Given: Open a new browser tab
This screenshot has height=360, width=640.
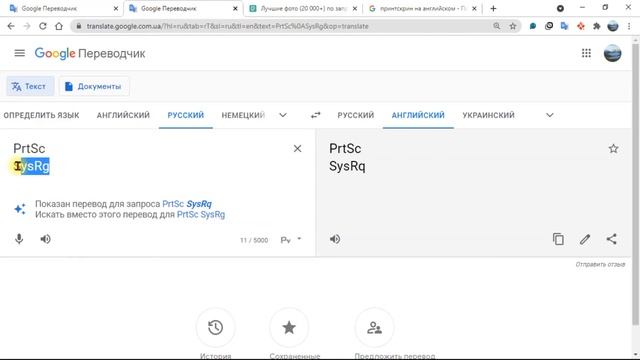Looking at the screenshot, I should point(493,8).
